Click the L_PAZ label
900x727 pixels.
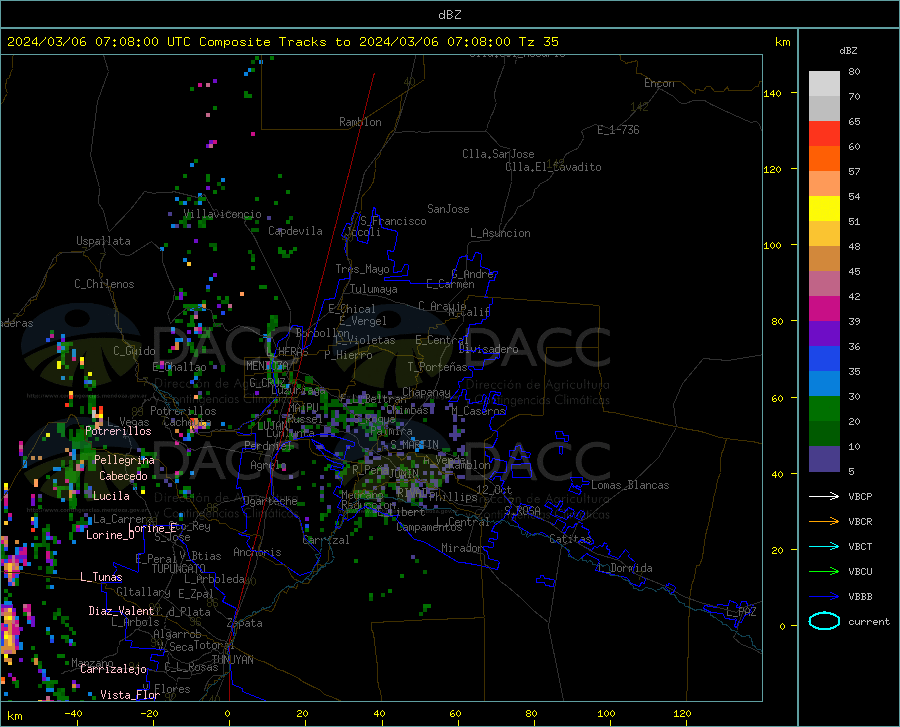(x=741, y=612)
